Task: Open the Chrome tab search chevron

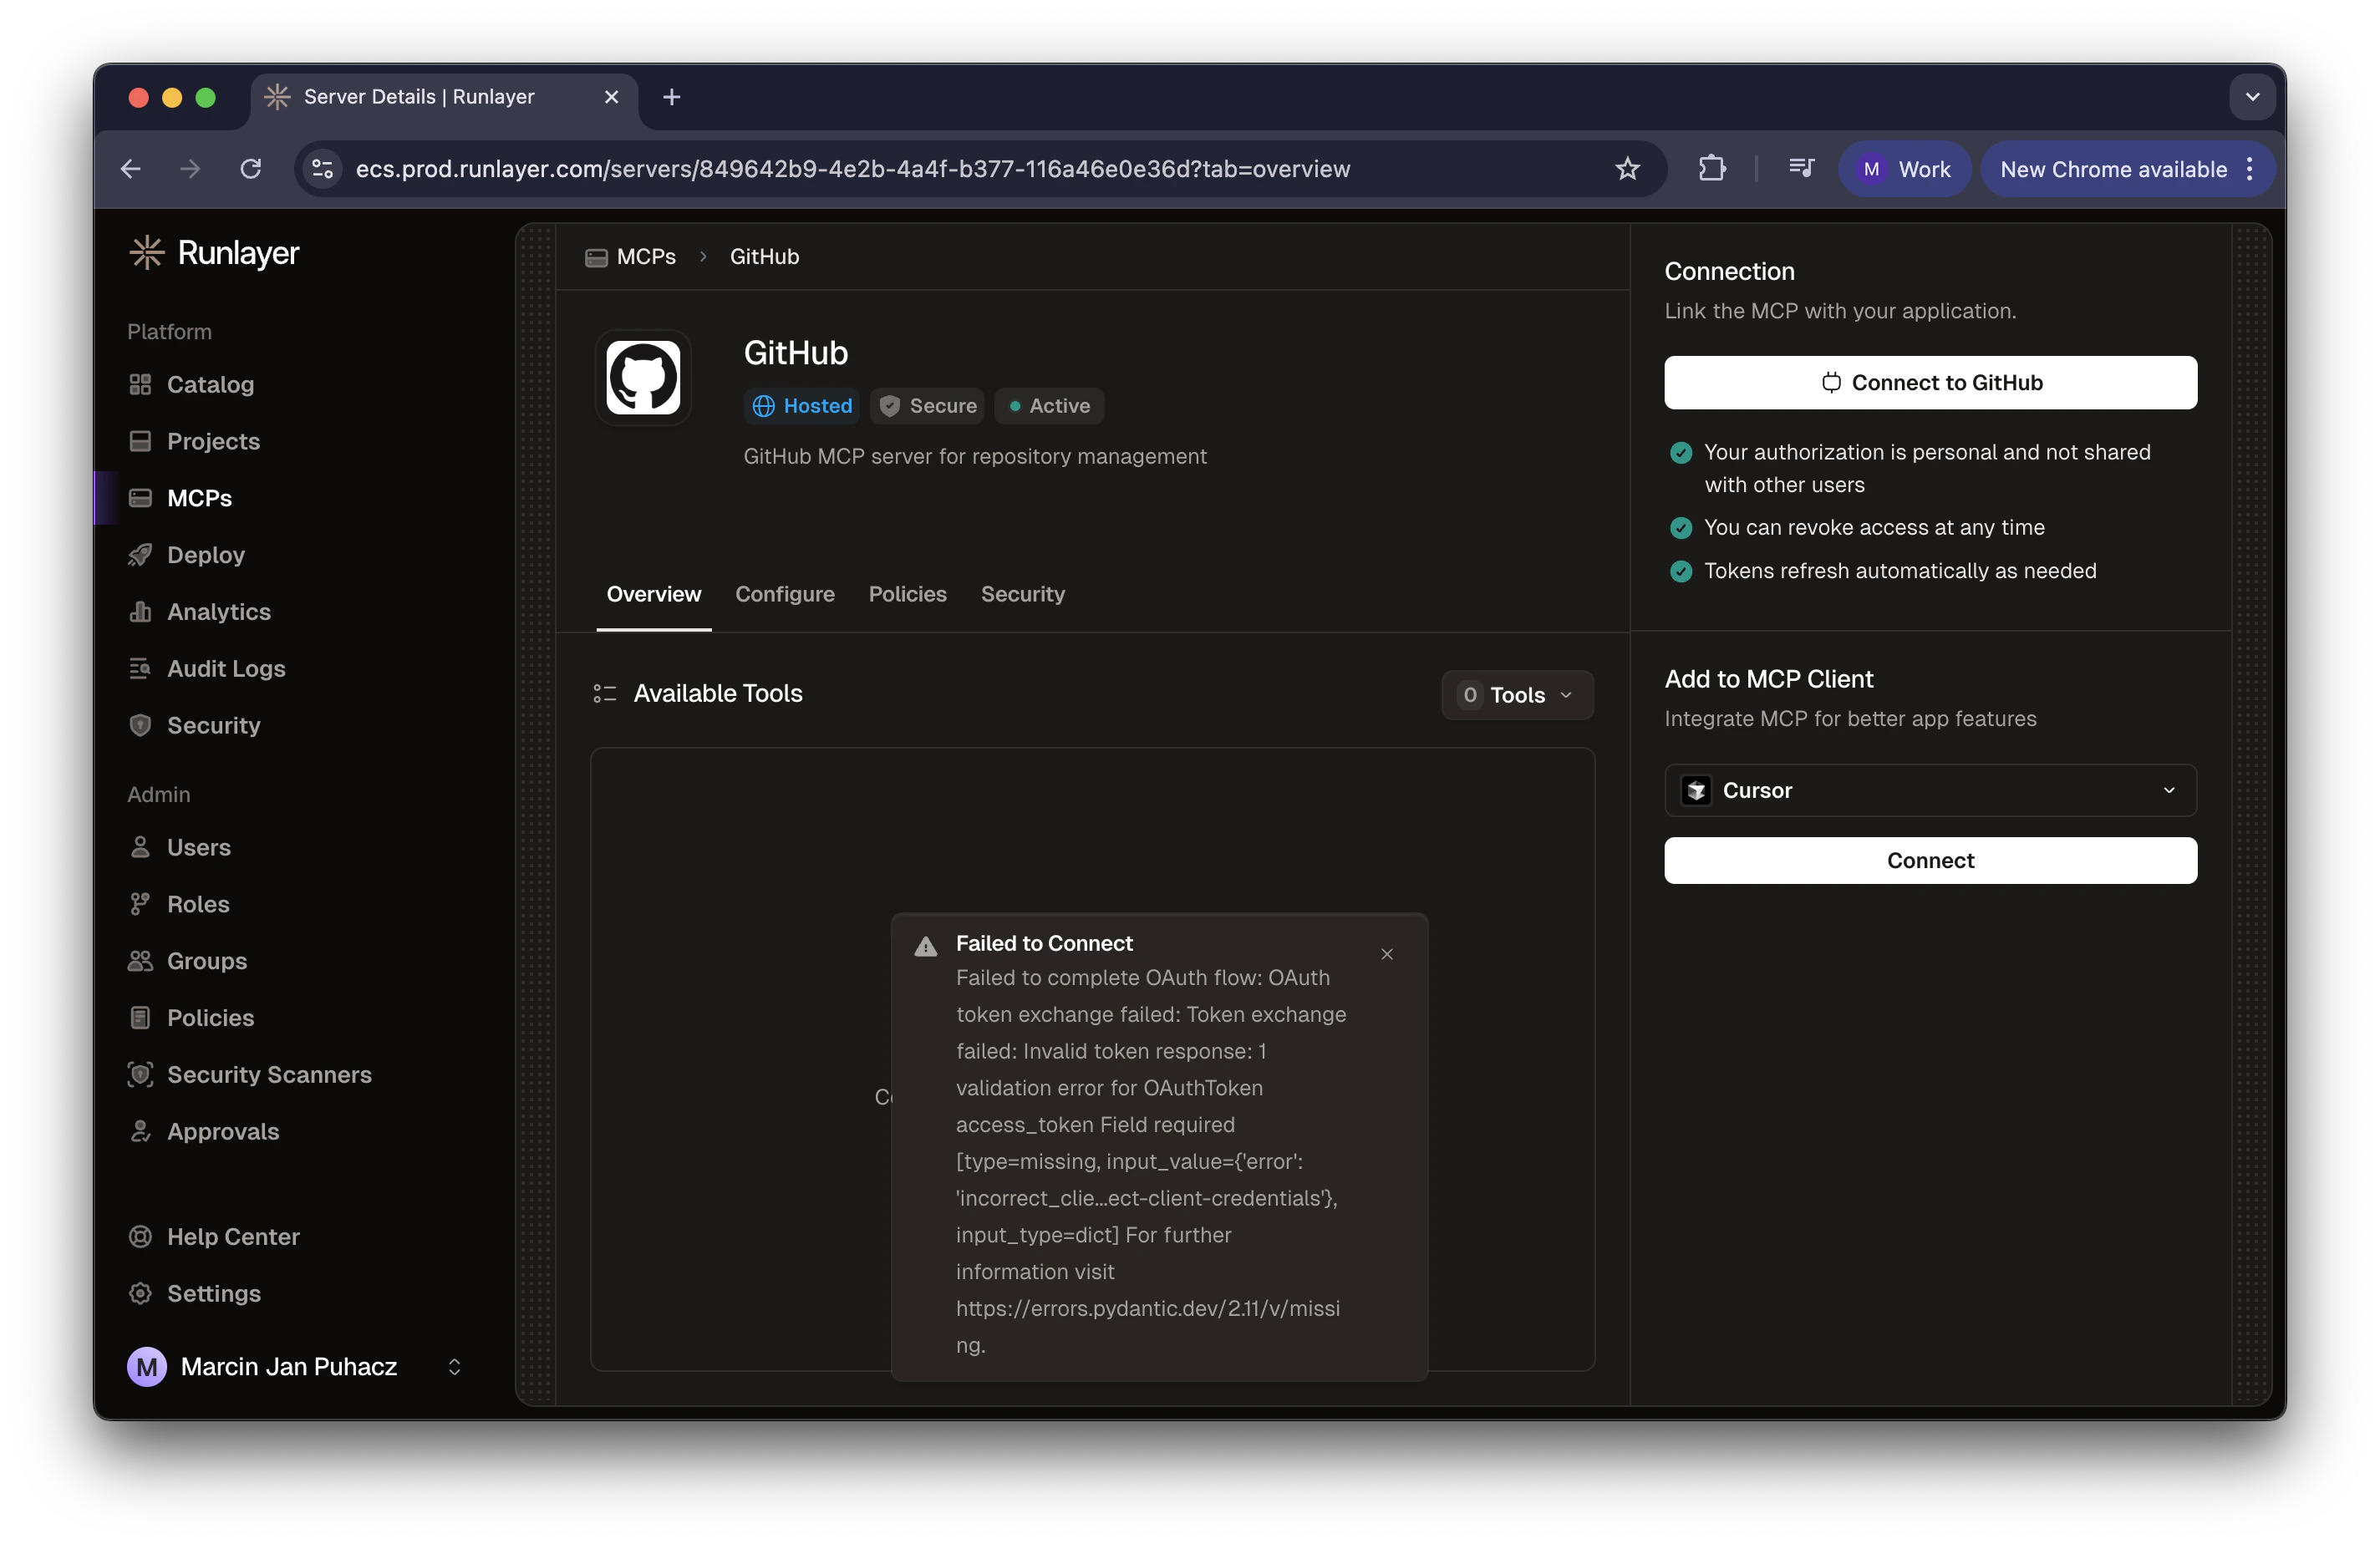Action: point(2252,96)
